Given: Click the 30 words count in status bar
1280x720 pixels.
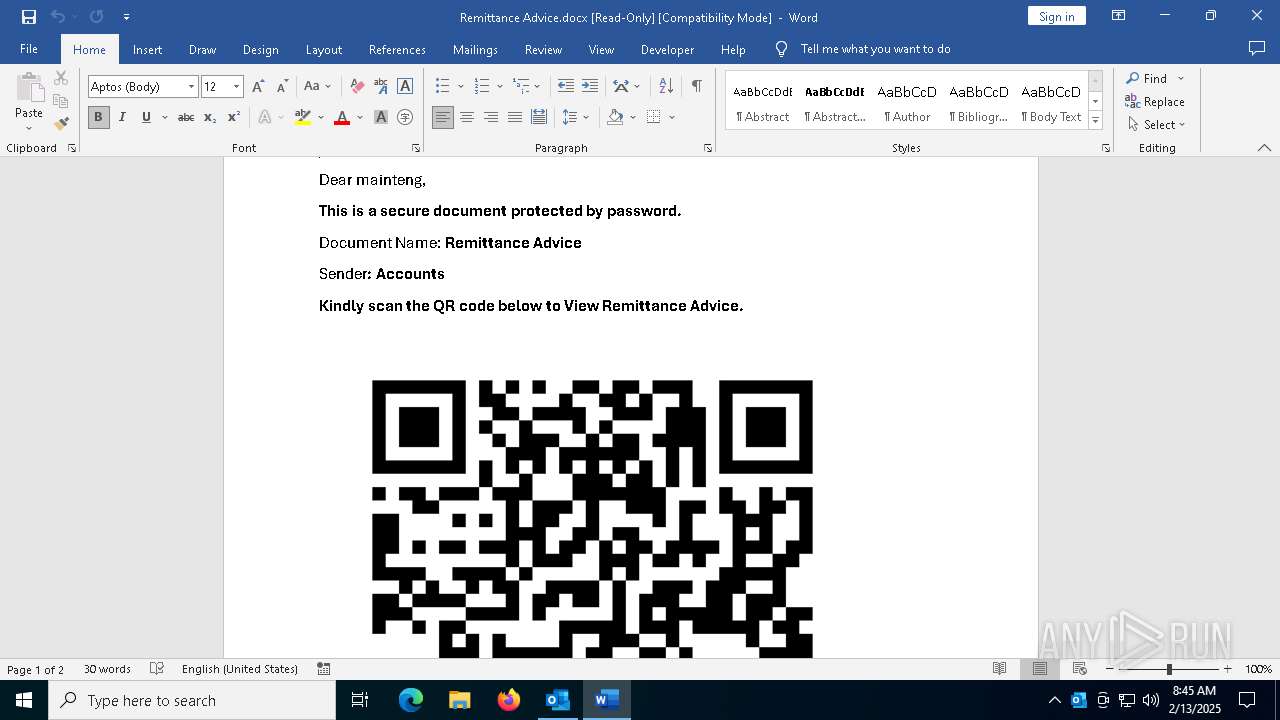Looking at the screenshot, I should pos(107,669).
